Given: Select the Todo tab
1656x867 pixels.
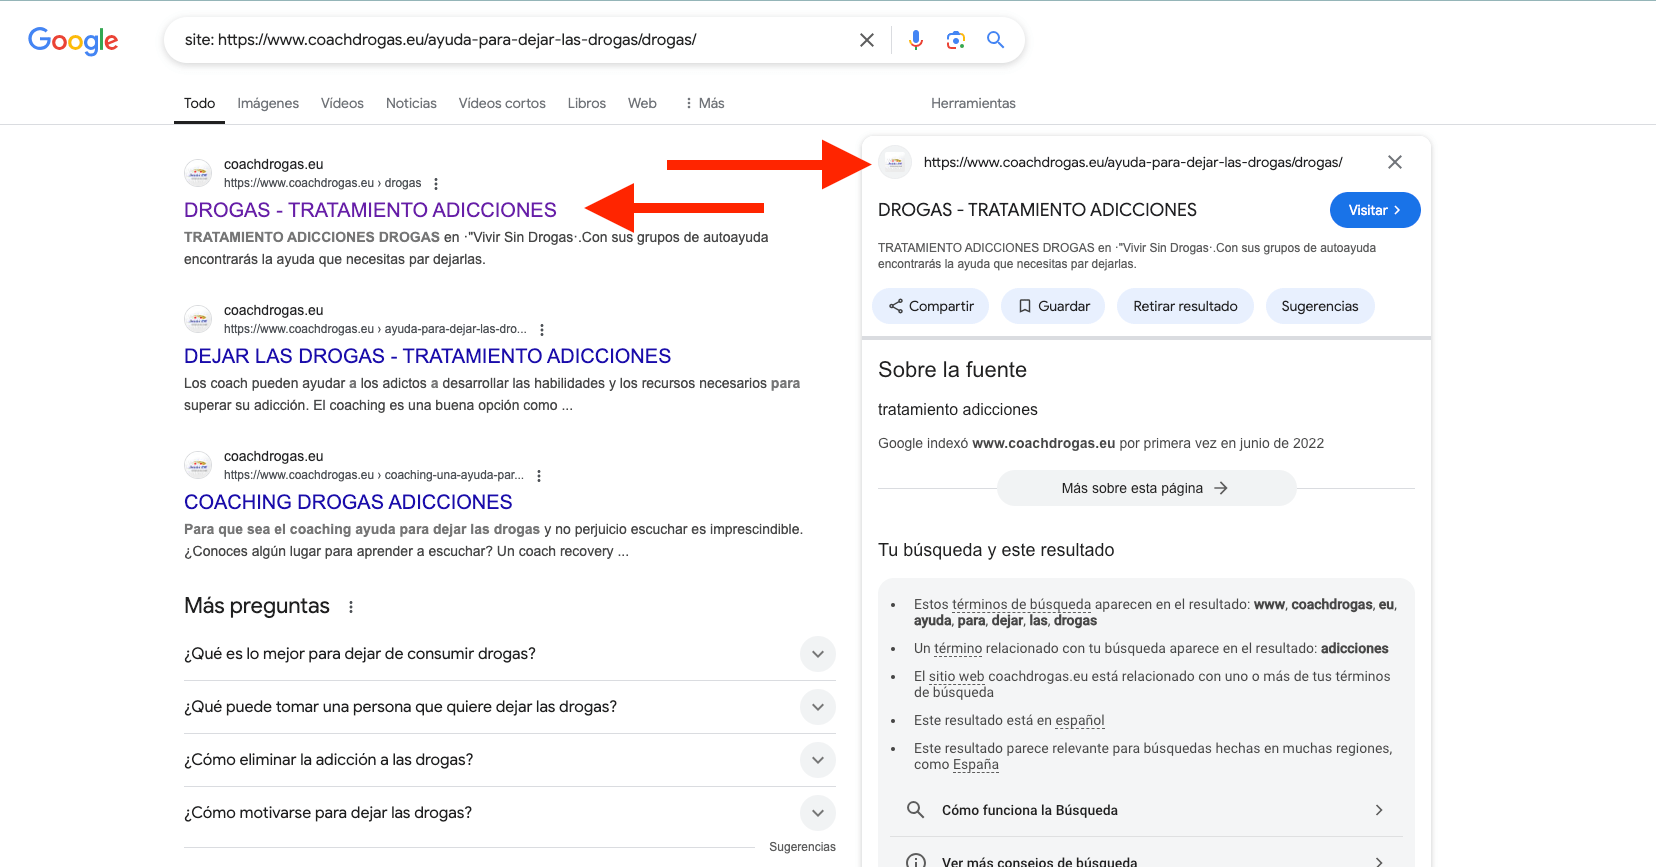Looking at the screenshot, I should coord(199,103).
